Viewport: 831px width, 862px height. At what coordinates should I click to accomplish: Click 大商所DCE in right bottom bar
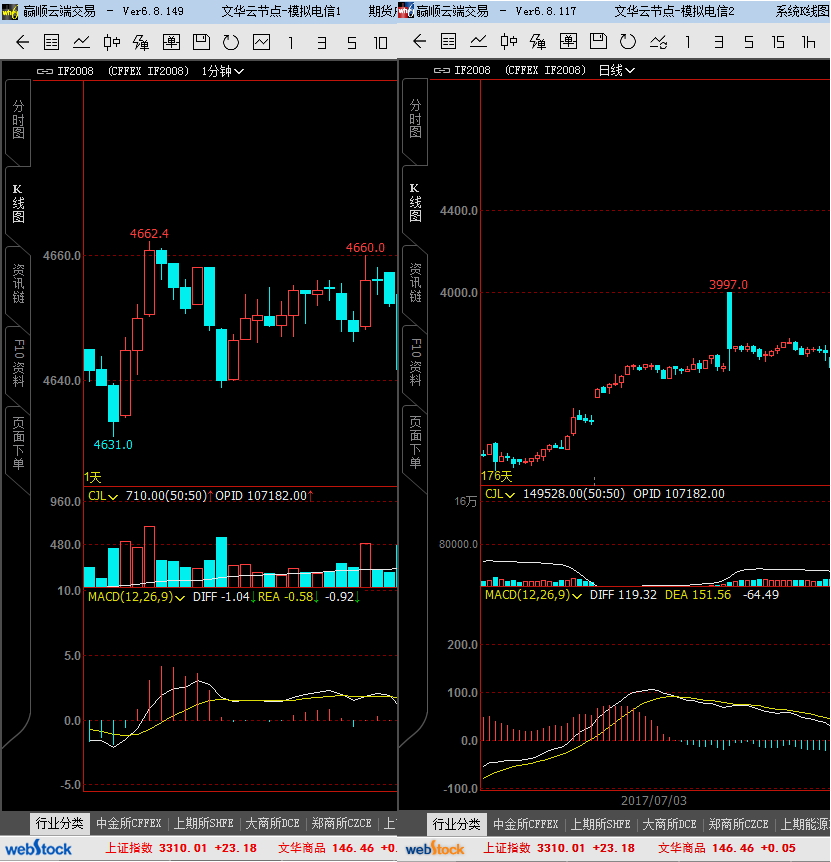tap(669, 824)
